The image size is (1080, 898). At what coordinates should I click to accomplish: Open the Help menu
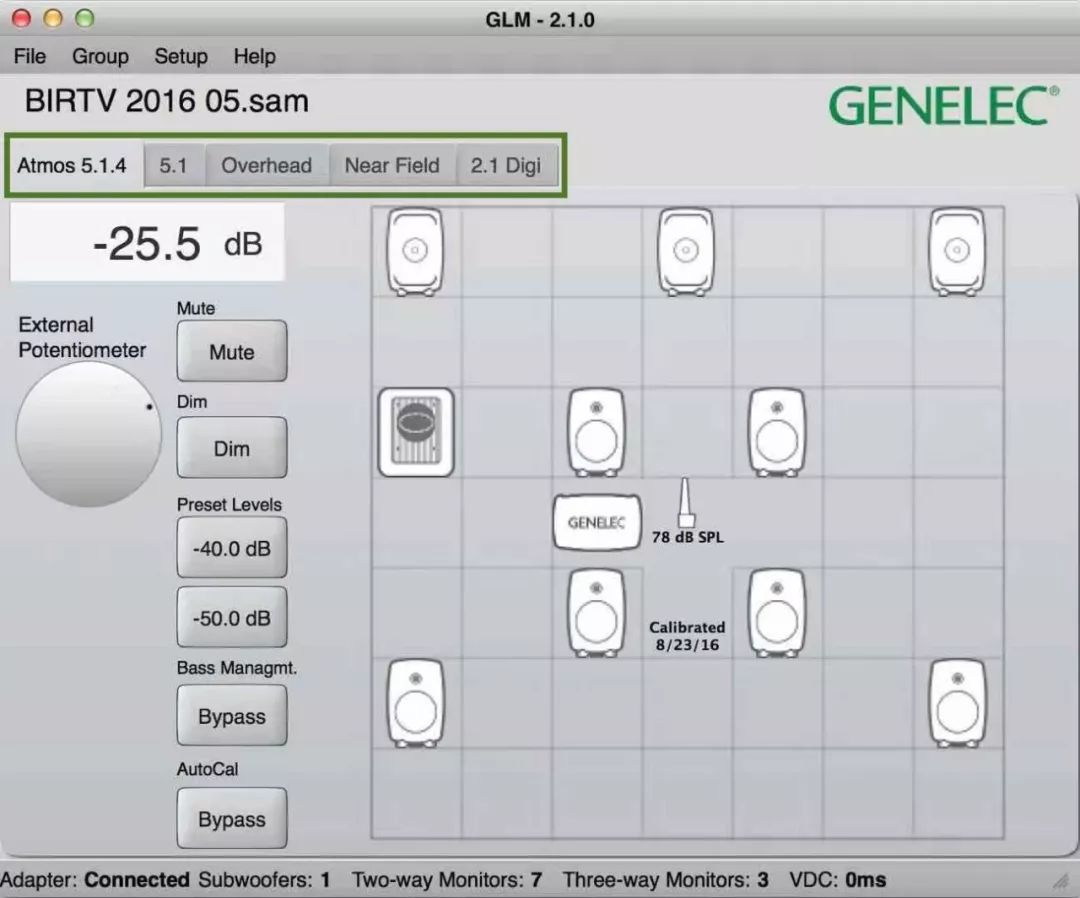pos(255,56)
